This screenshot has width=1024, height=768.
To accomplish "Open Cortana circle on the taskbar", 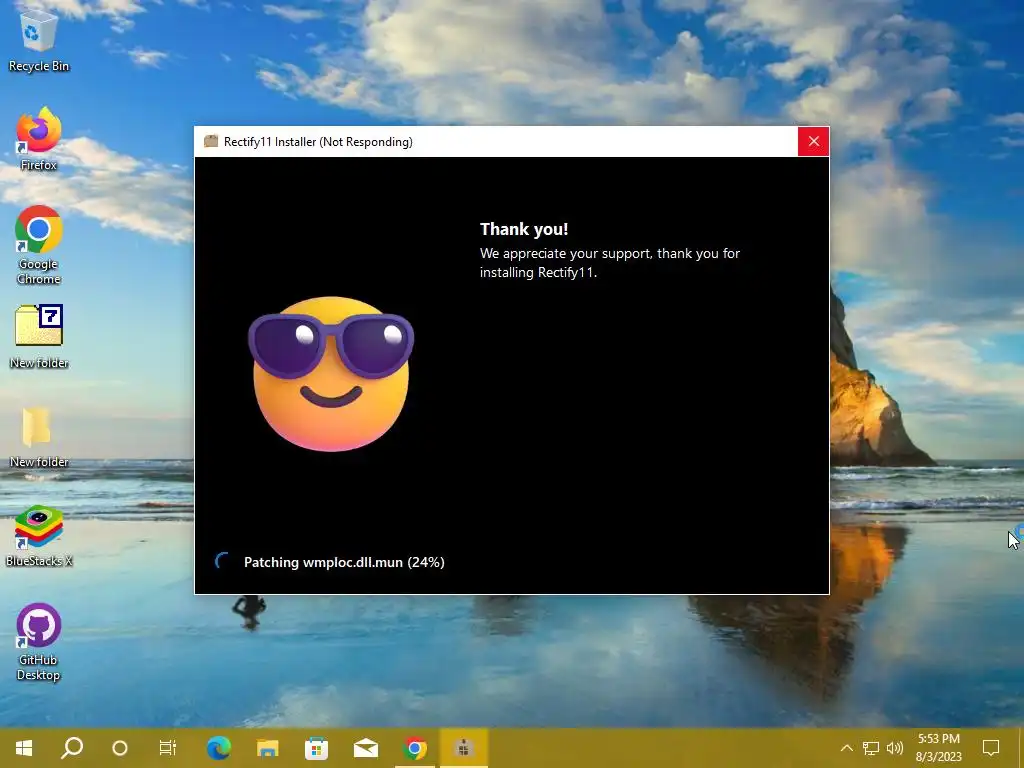I will [x=120, y=748].
